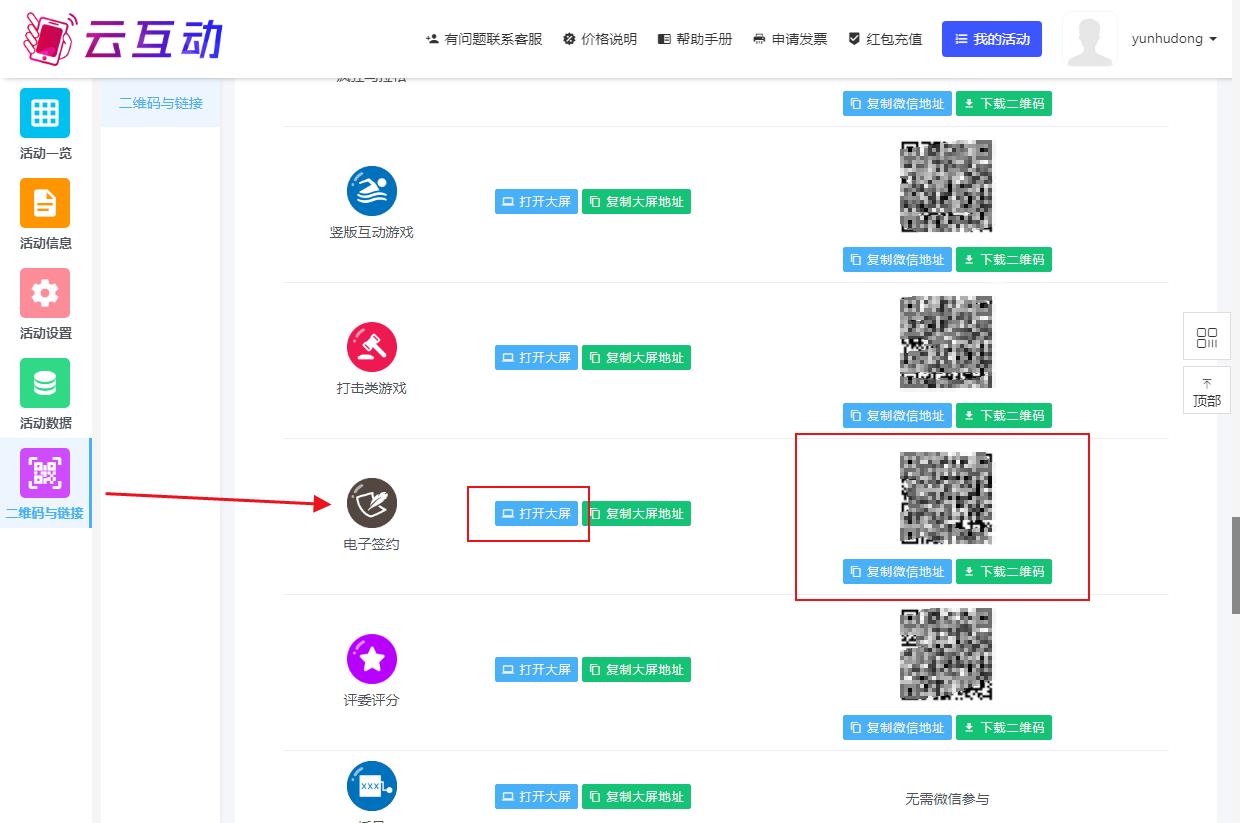Click the 评委评分 star icon

click(x=372, y=659)
